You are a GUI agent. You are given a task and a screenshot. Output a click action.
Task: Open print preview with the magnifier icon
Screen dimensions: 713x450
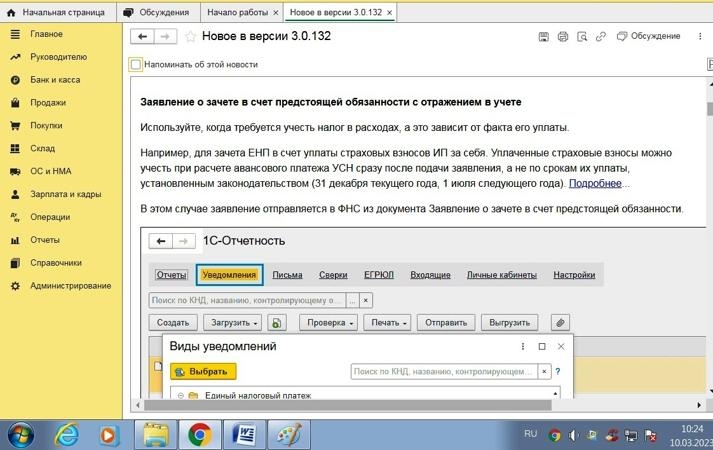(x=582, y=37)
